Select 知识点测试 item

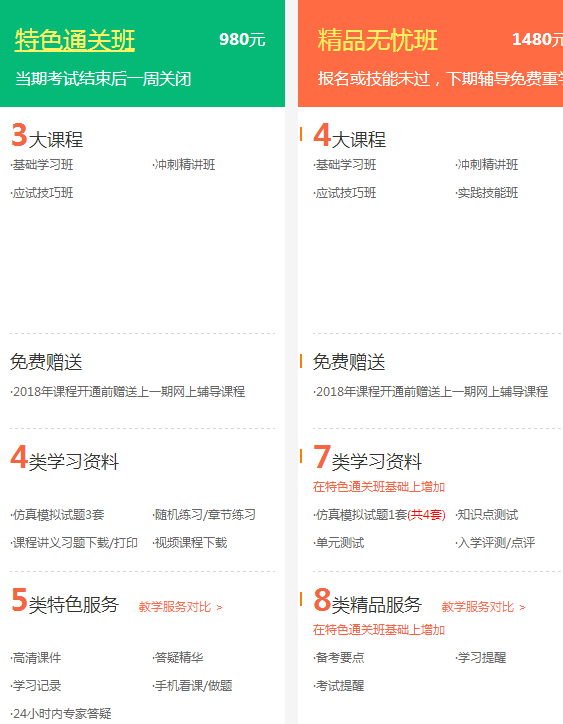tap(487, 515)
